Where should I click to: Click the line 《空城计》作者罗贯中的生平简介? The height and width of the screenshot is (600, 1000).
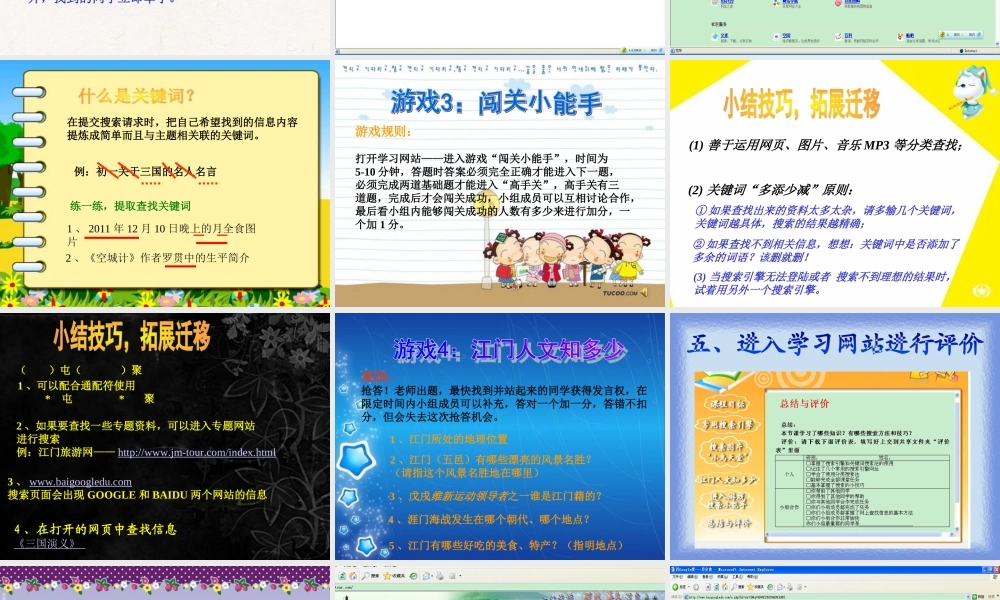[x=158, y=258]
